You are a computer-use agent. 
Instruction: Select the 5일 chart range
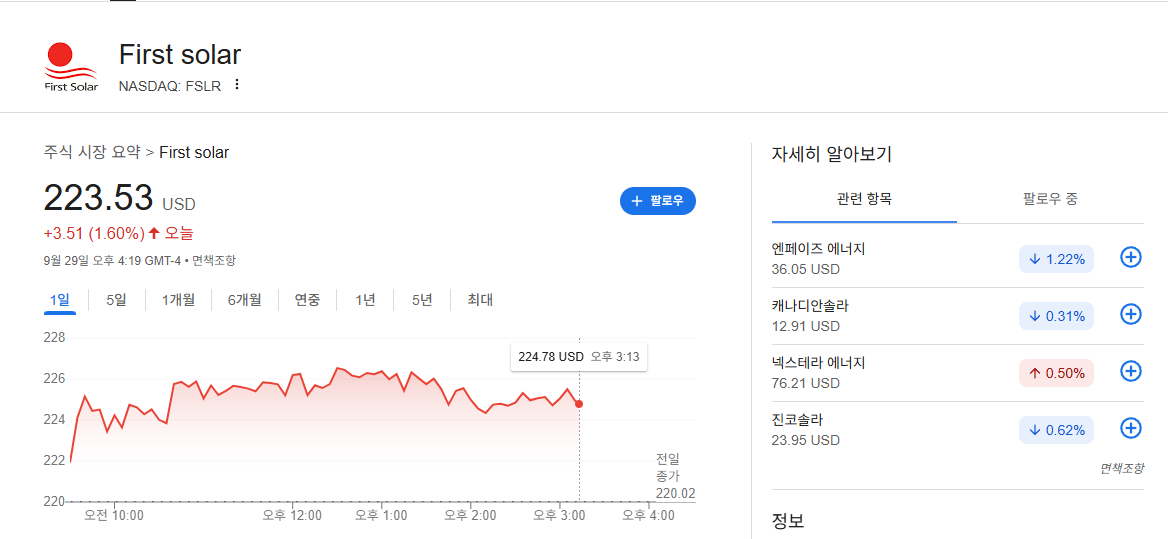point(116,300)
